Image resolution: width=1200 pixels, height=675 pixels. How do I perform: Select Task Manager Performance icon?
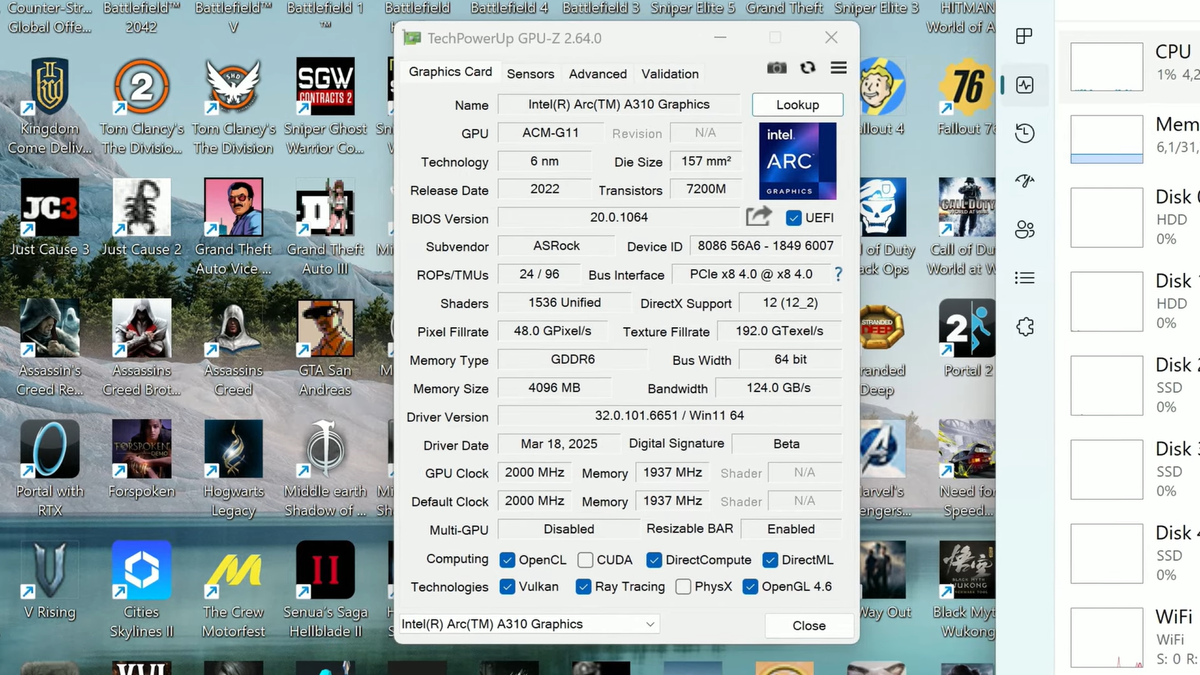[x=1024, y=85]
